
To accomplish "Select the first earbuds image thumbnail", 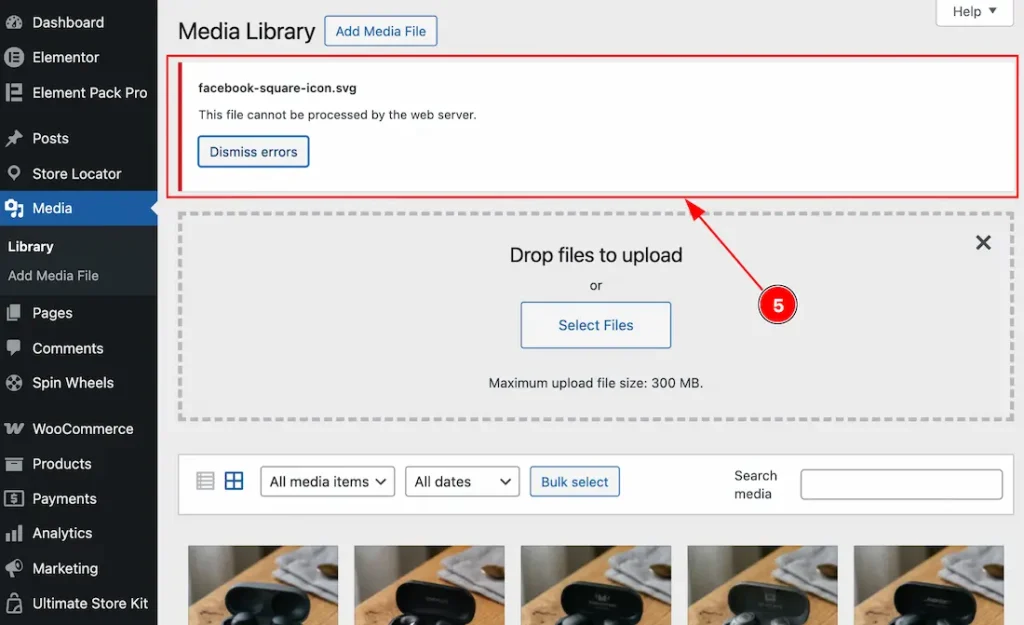I will pos(263,585).
